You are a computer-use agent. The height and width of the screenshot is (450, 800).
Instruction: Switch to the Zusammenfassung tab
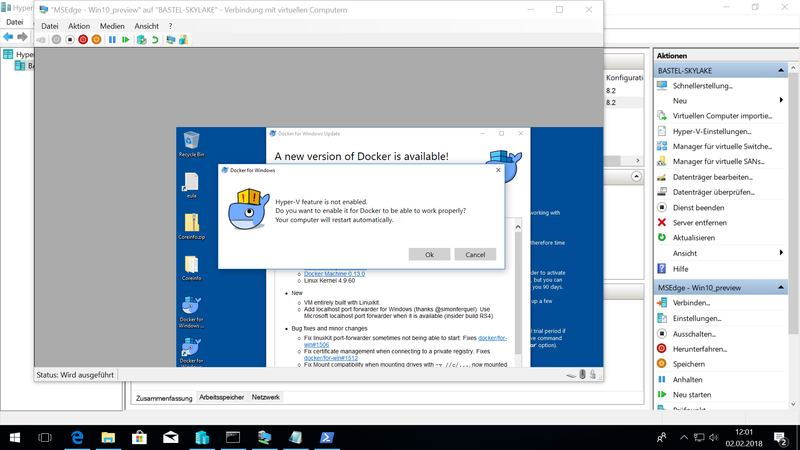coord(164,398)
